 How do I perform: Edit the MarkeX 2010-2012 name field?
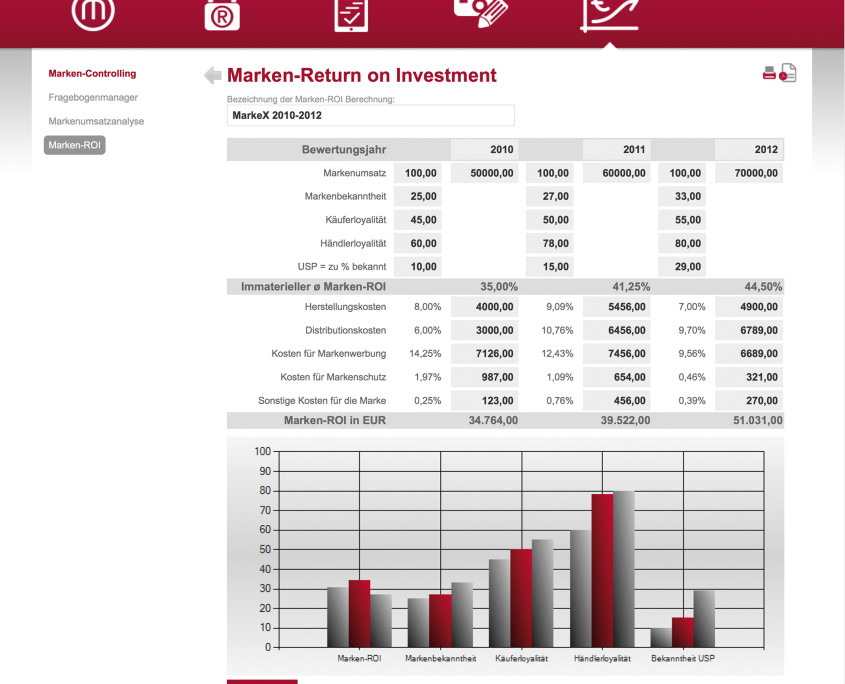tap(371, 115)
